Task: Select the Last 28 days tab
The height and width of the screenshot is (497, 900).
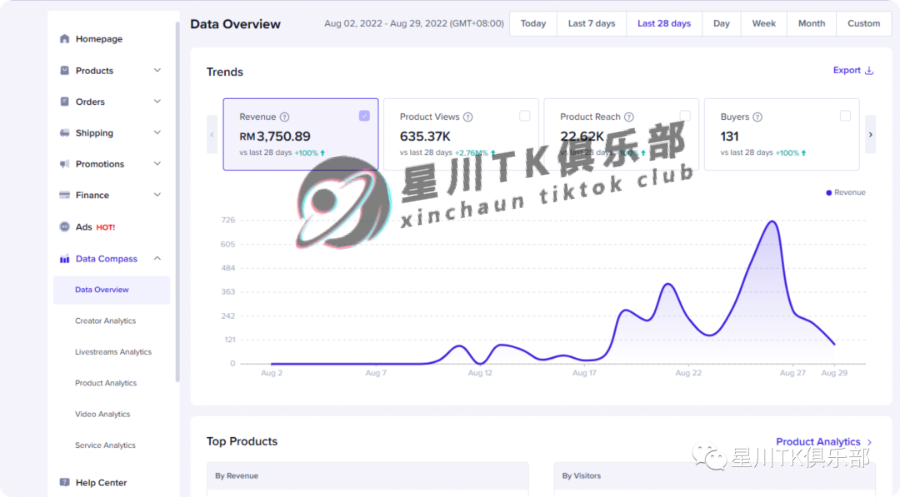Action: (x=664, y=24)
